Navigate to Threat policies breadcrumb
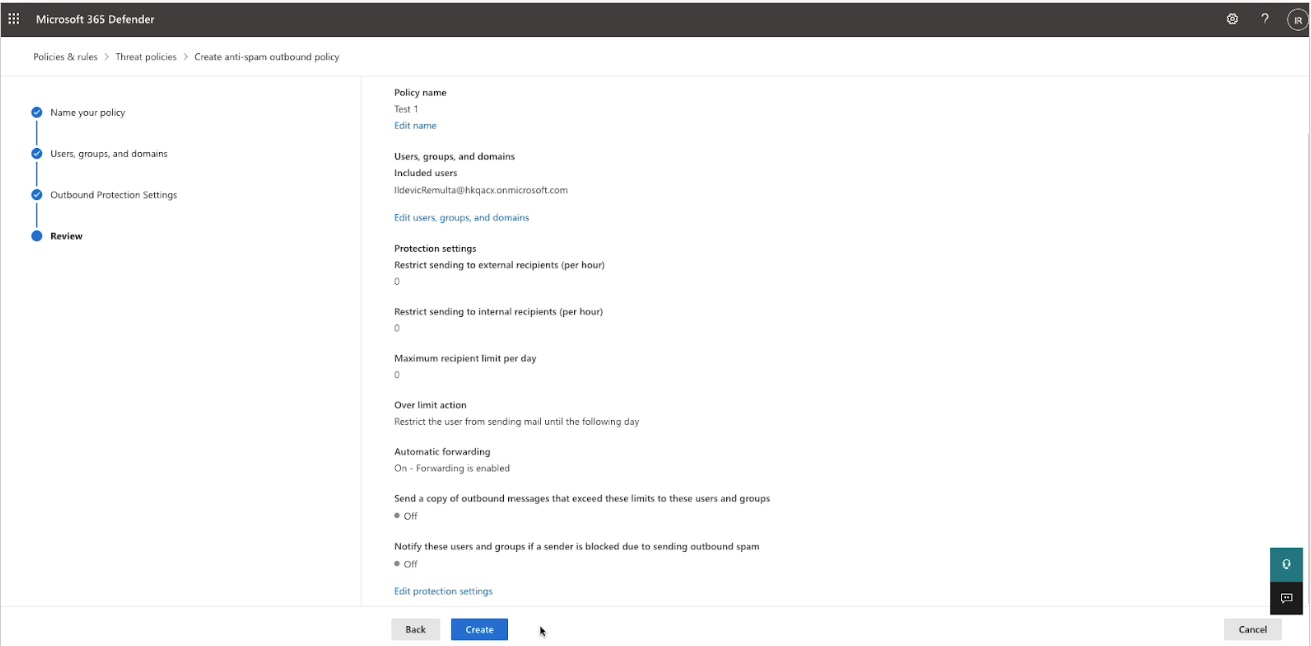The height and width of the screenshot is (646, 1311). point(146,57)
